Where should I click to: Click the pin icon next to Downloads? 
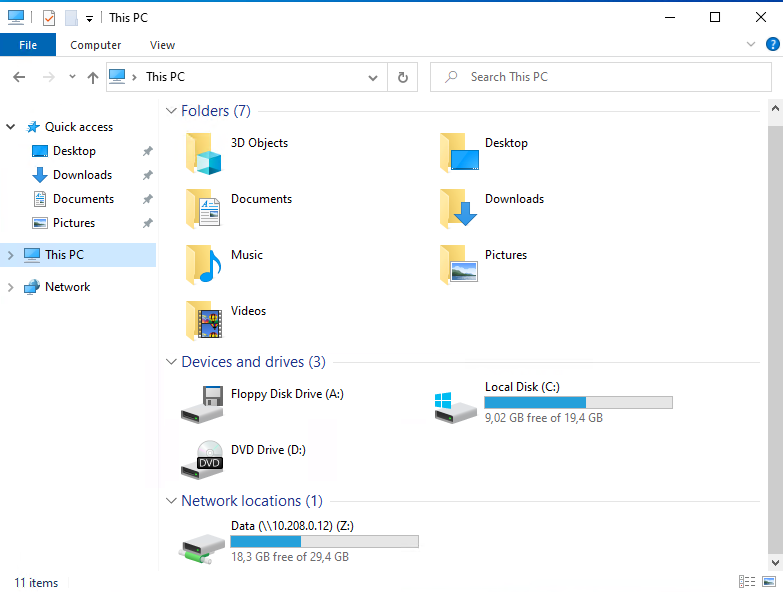point(148,175)
